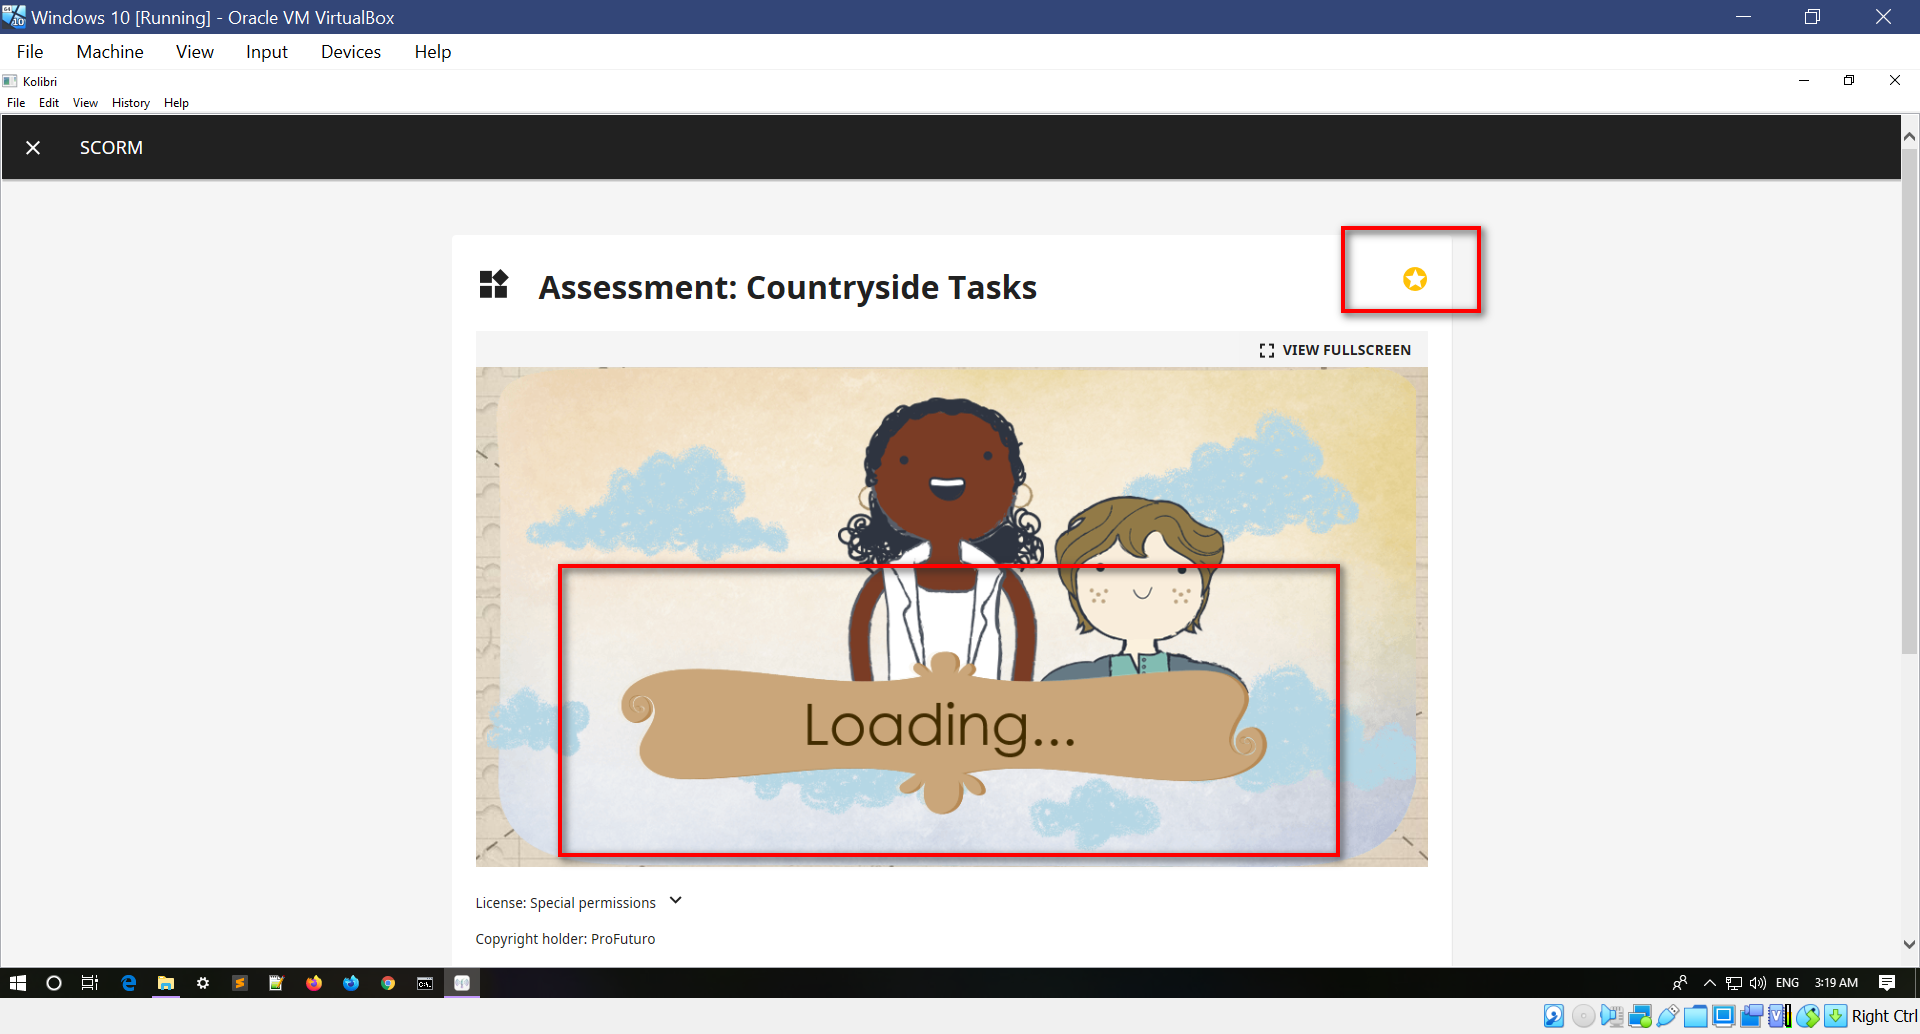Open the VirtualBox Machine menu

pos(110,52)
